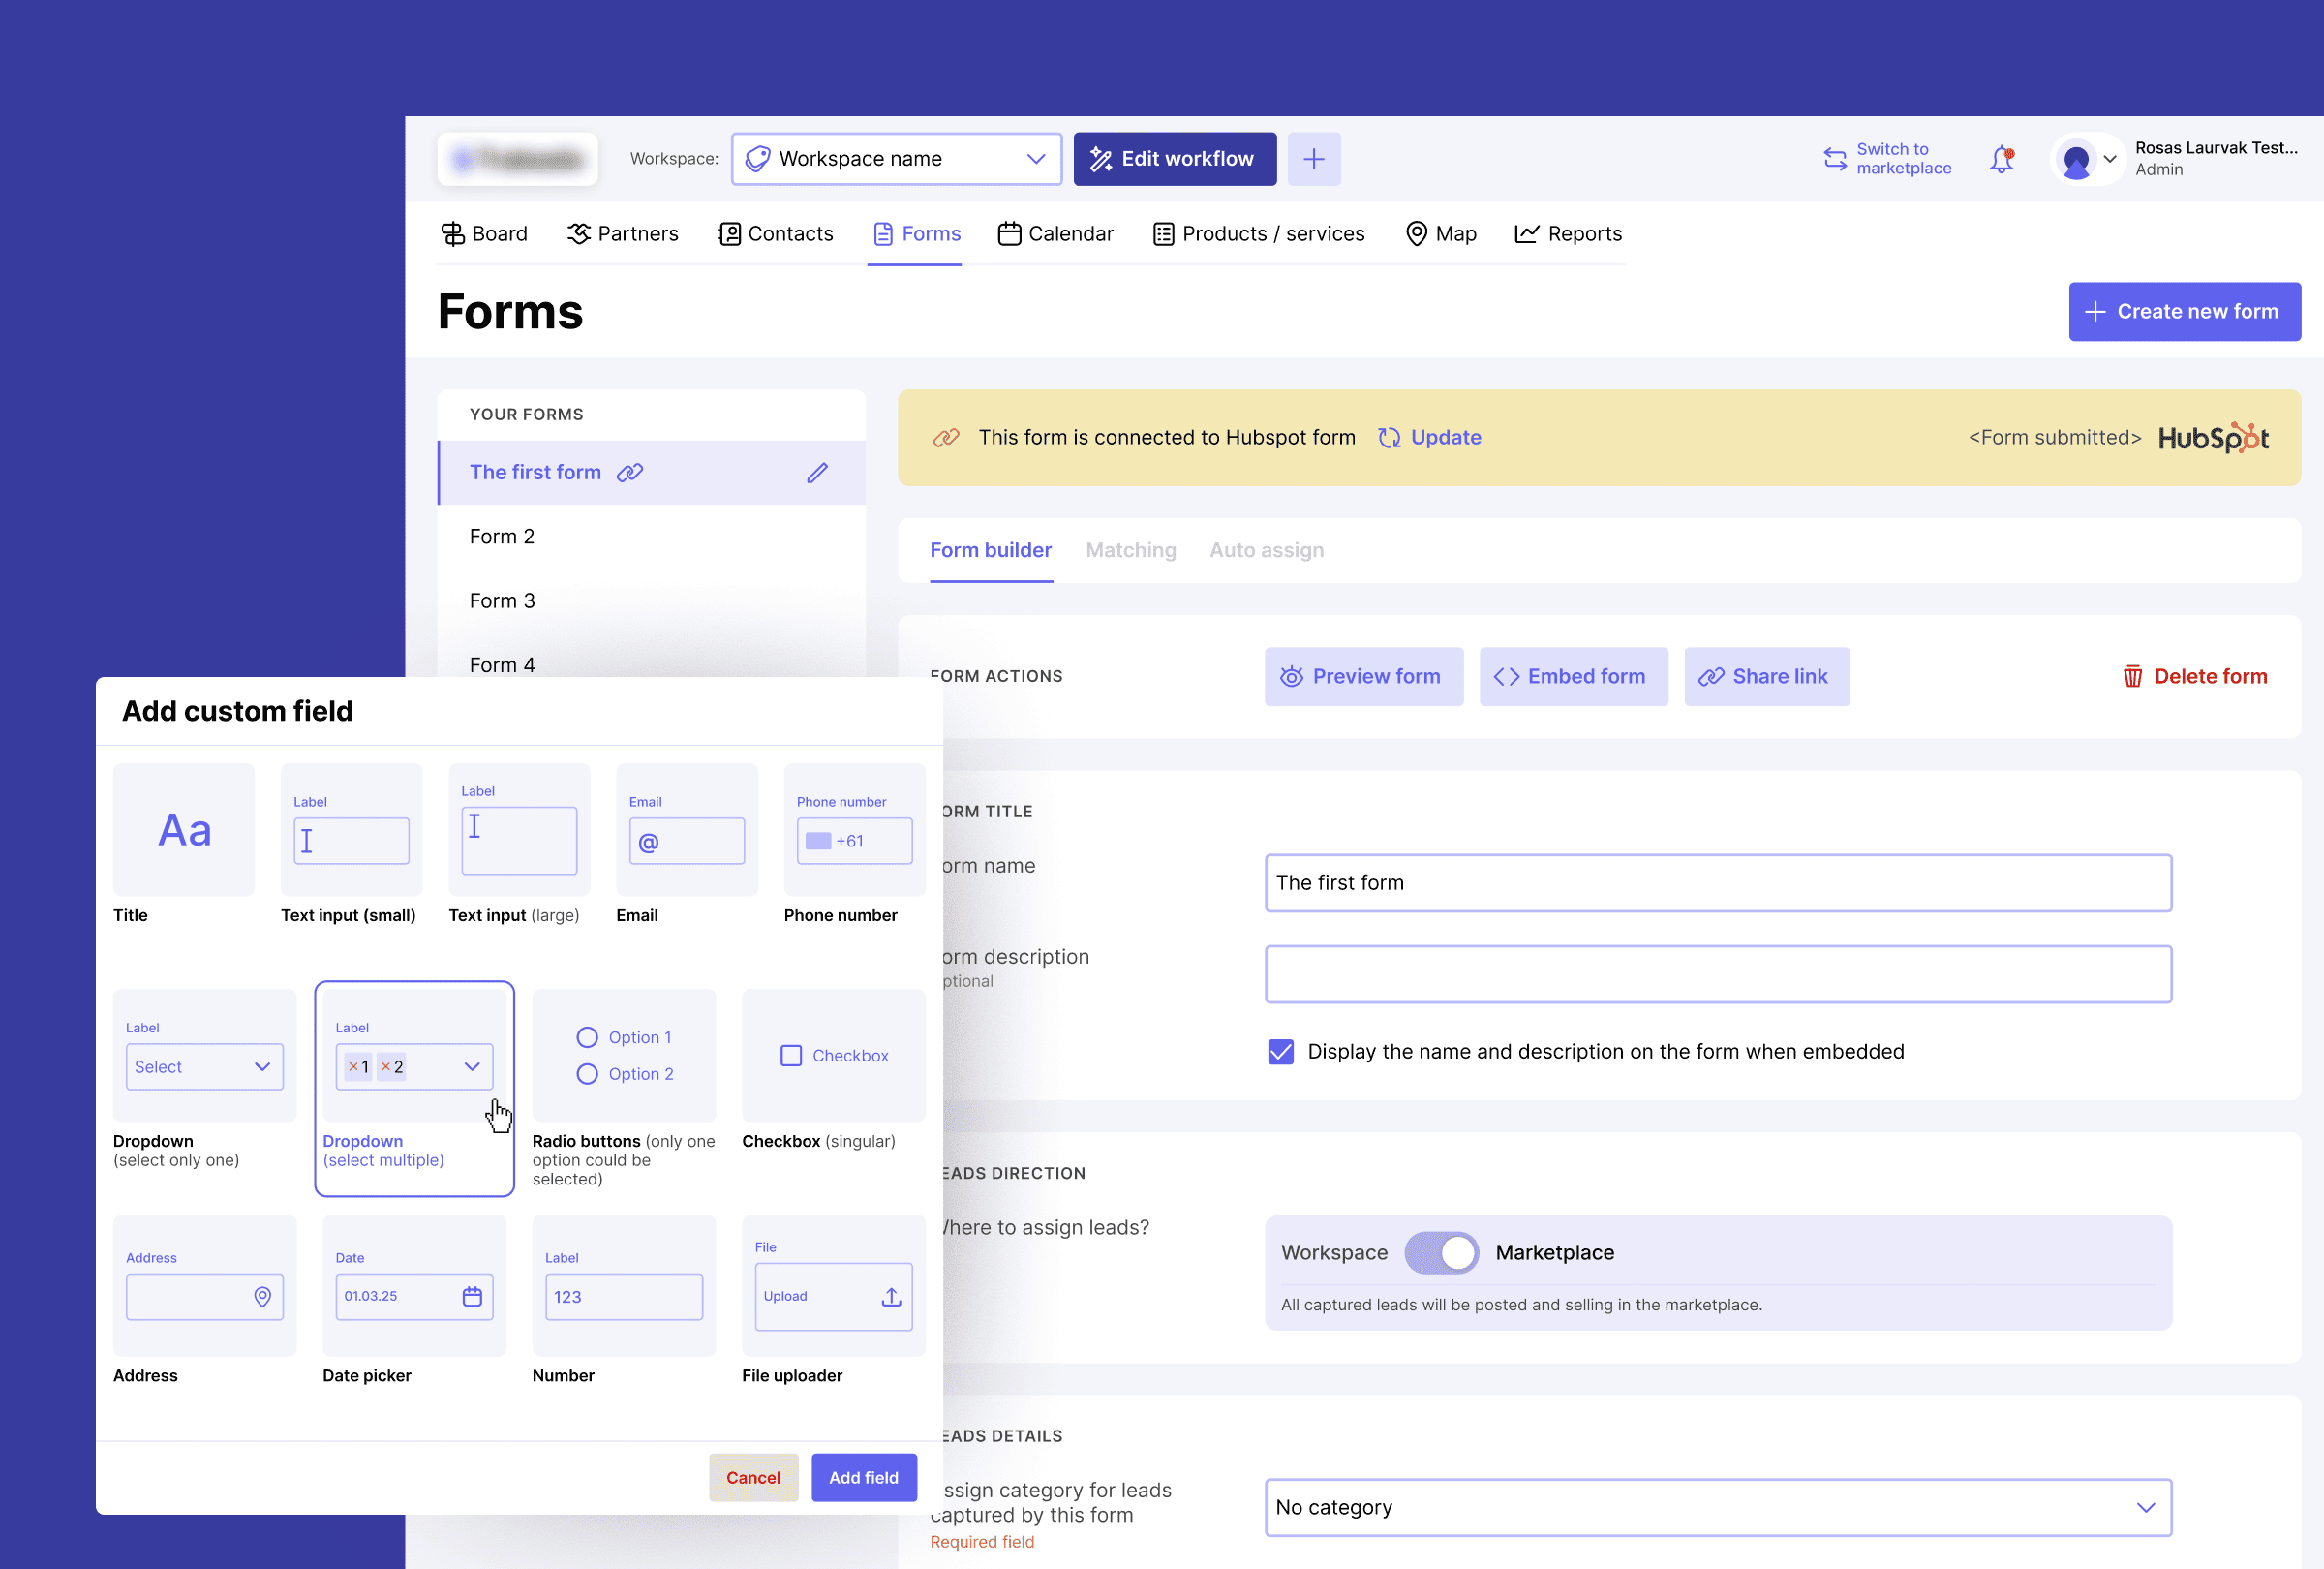
Task: Toggle the Workspace/Marketplace leads switch
Action: [x=1441, y=1252]
